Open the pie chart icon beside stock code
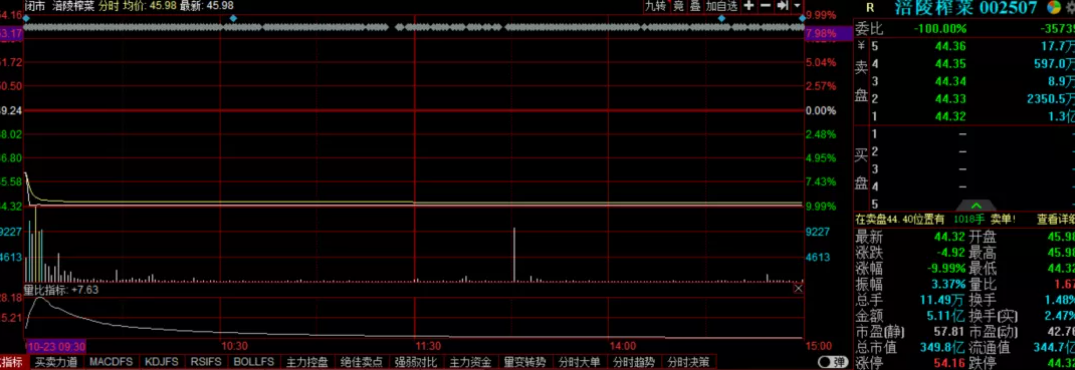 pos(1054,7)
